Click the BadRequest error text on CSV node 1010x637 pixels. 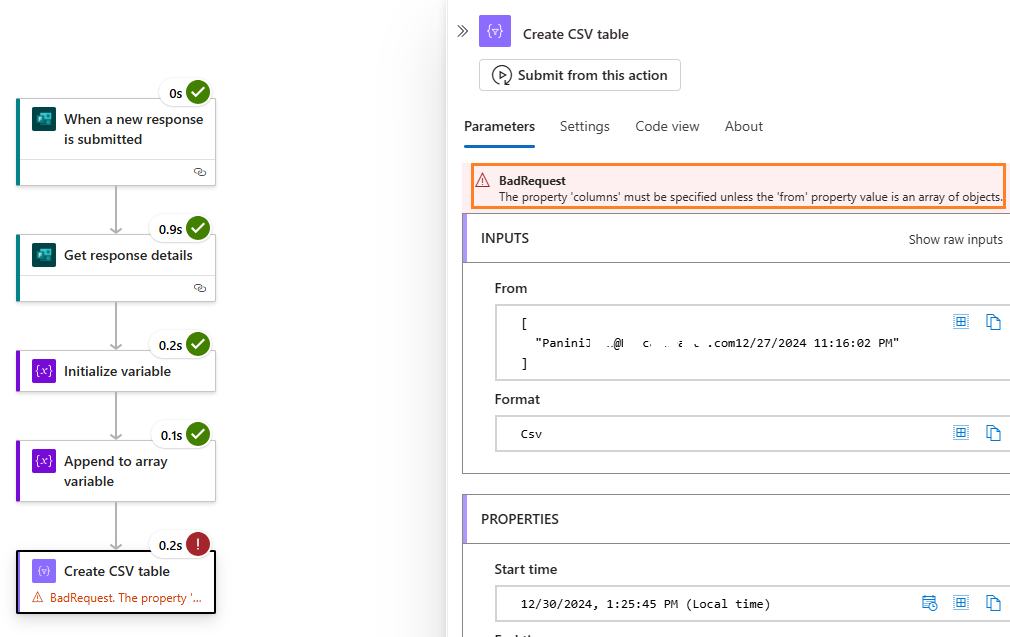click(126, 598)
